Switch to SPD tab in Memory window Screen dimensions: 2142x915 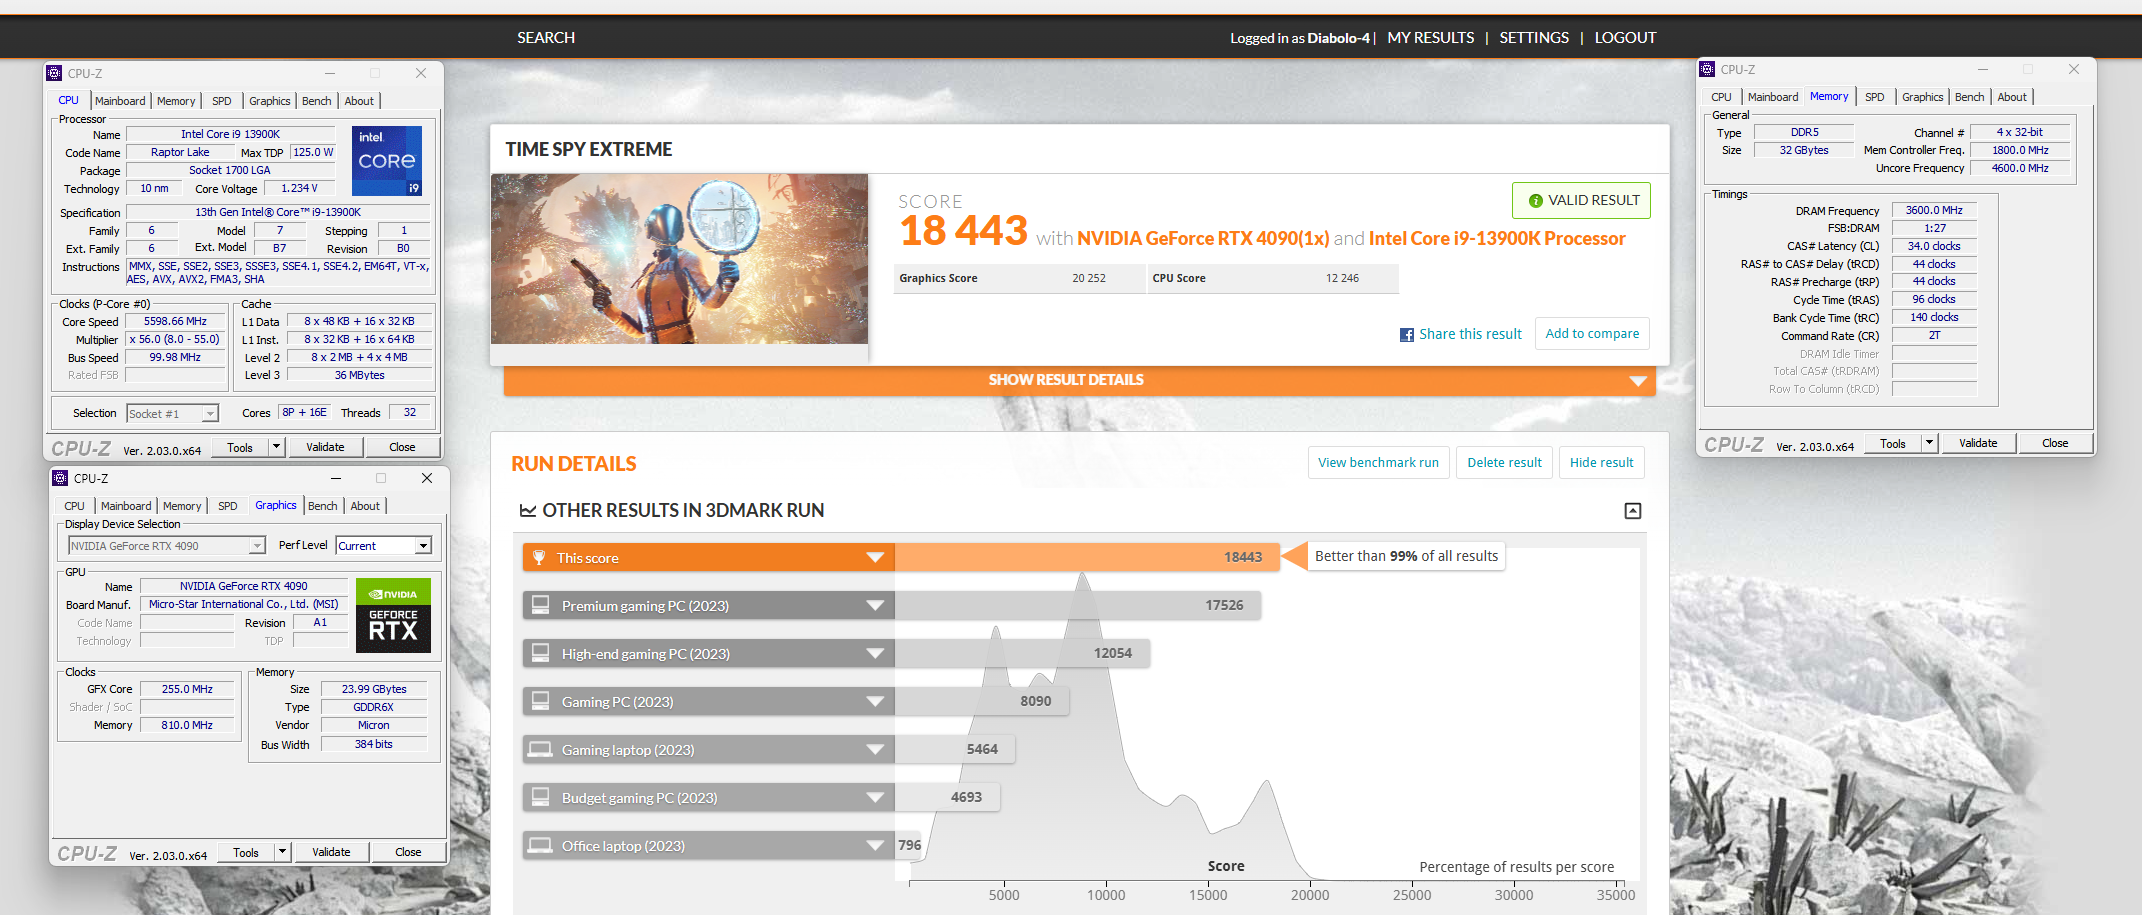click(1874, 97)
